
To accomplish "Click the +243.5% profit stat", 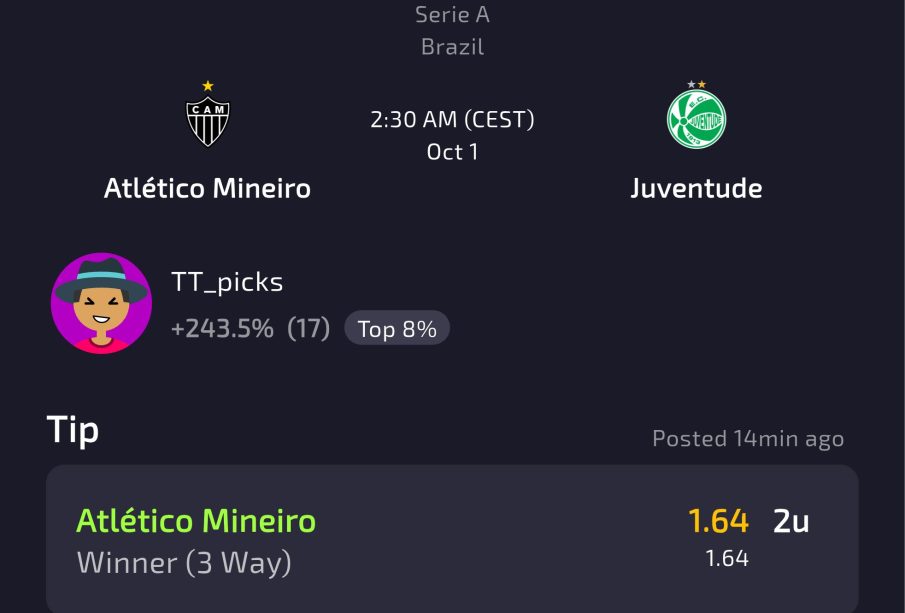I will [222, 329].
